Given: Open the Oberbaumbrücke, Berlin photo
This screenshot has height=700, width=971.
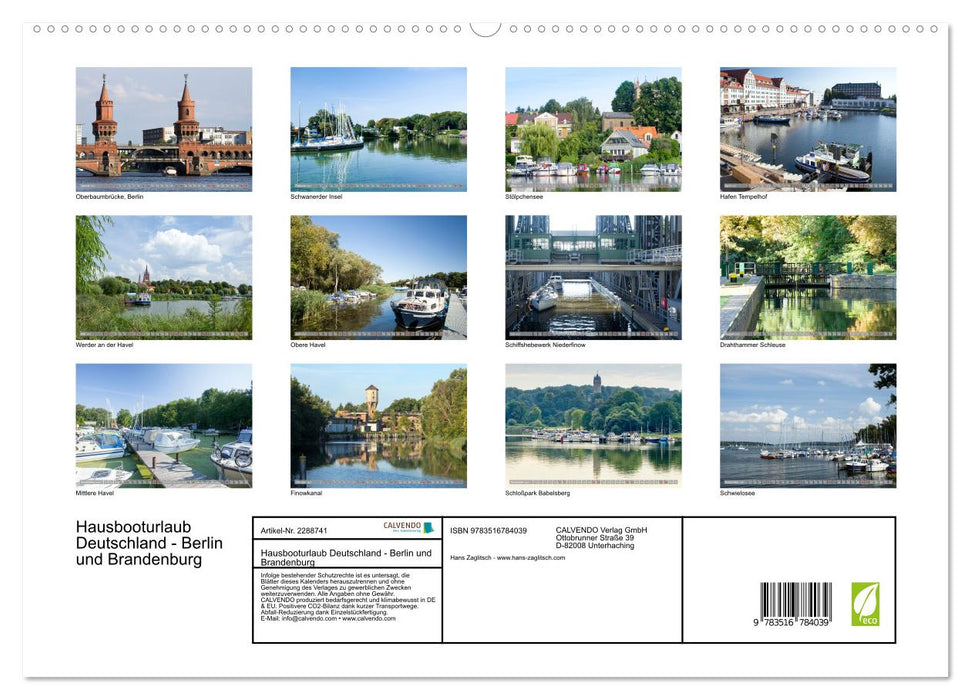Looking at the screenshot, I should point(164,129).
